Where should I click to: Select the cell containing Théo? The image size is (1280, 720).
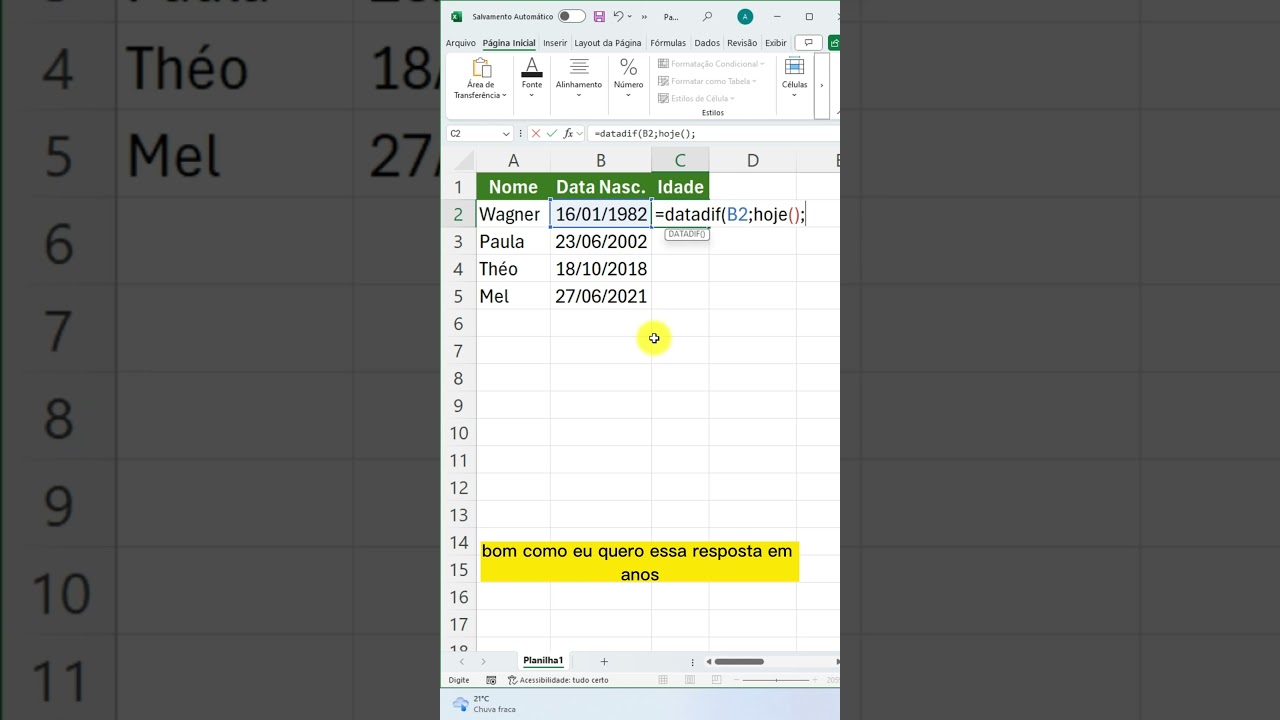513,269
